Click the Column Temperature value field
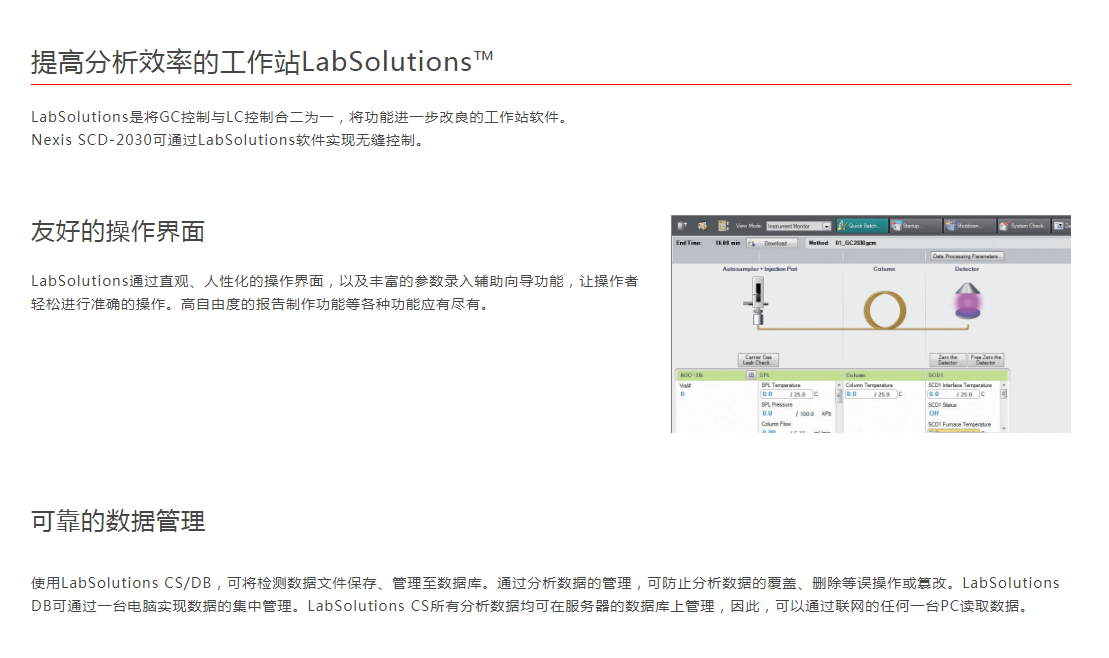The width and height of the screenshot is (1109, 658). click(x=871, y=394)
